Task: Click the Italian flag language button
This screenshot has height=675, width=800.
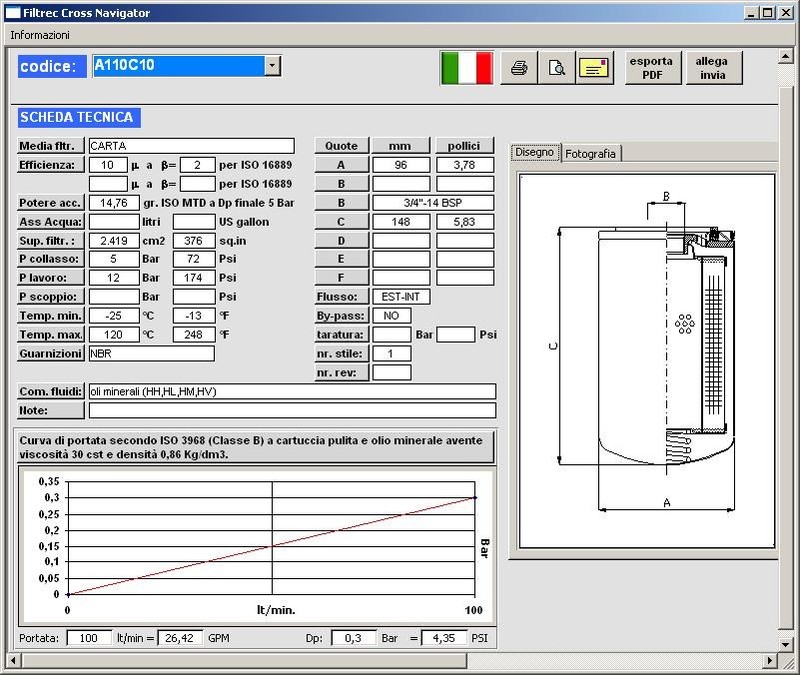Action: pos(467,68)
